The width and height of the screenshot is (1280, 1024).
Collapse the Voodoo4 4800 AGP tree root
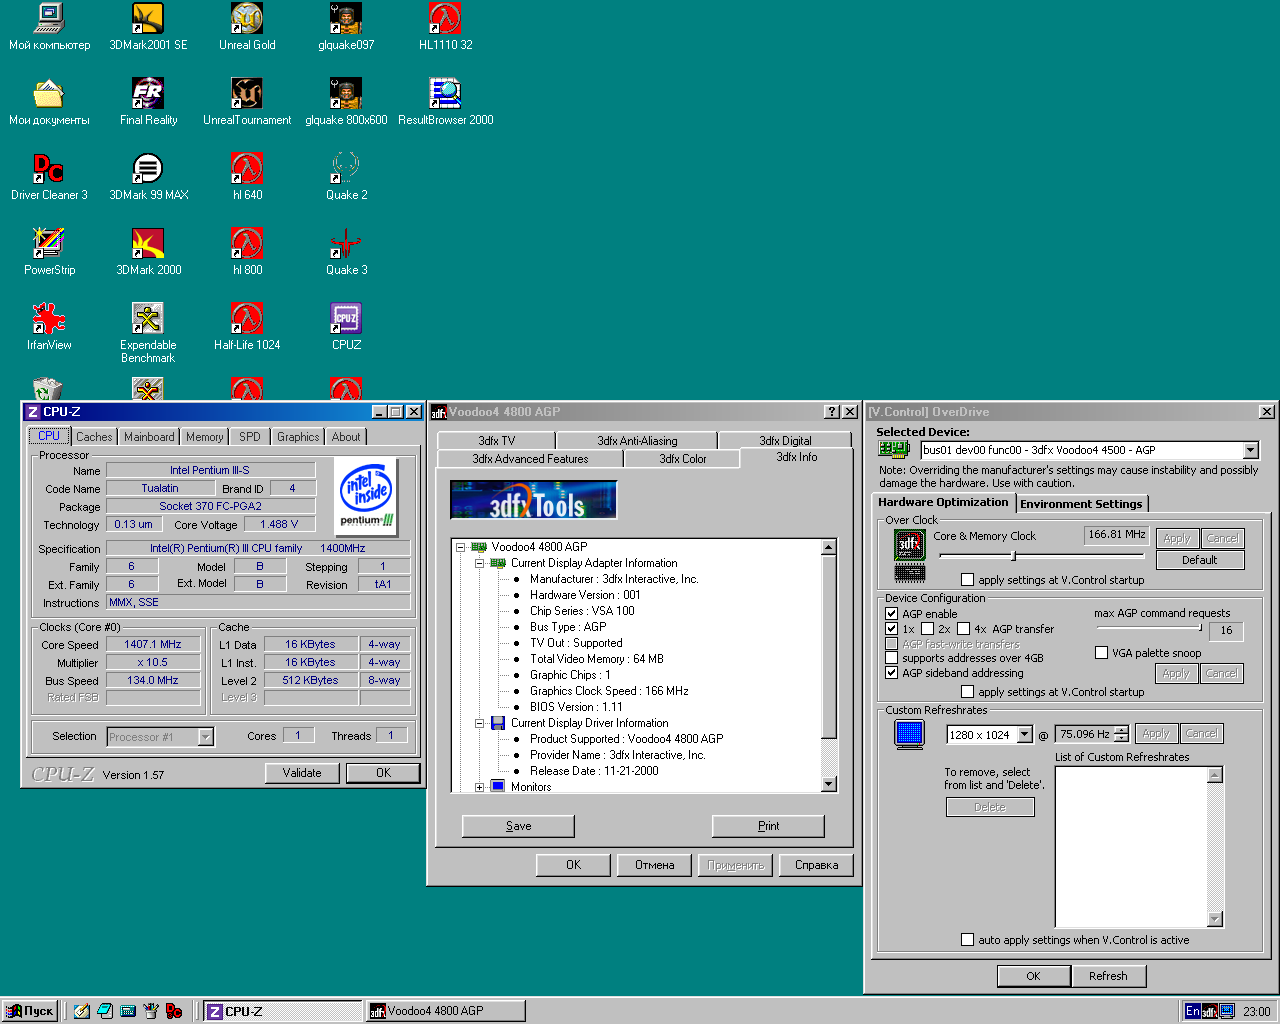[461, 547]
